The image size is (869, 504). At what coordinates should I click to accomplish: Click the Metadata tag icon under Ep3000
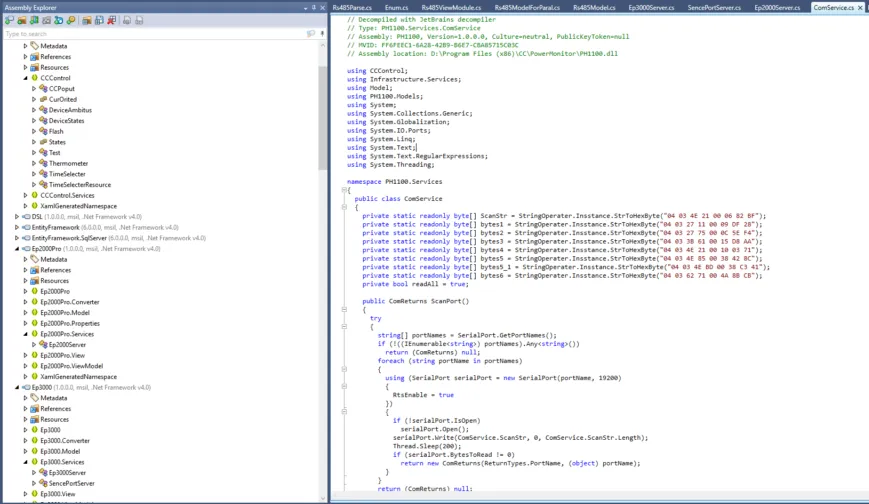coord(34,398)
